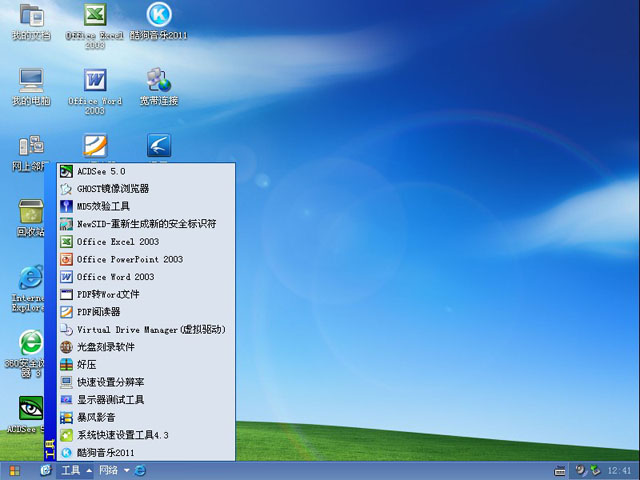Select 光盘刻录软件 from the tools list
The image size is (640, 480).
[105, 347]
